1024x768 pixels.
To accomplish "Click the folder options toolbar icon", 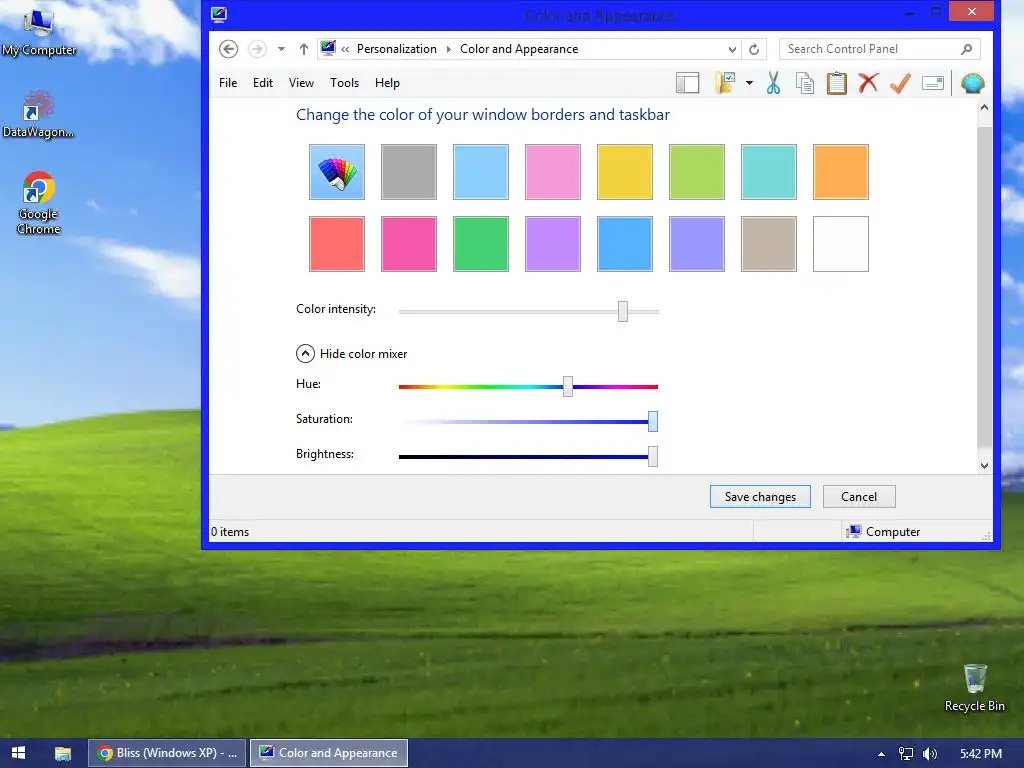I will [x=725, y=83].
